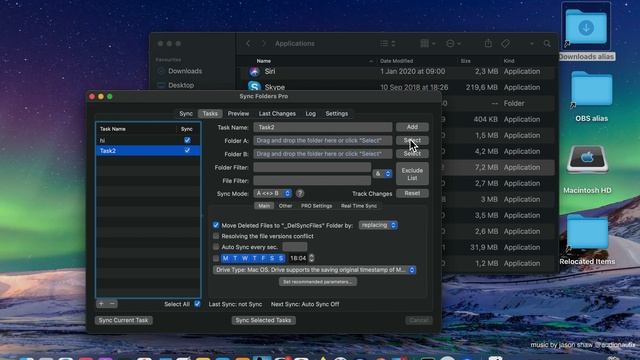Viewport: 640px width, 360px height.
Task: Click the Auto Sync seconds field
Action: [x=295, y=247]
